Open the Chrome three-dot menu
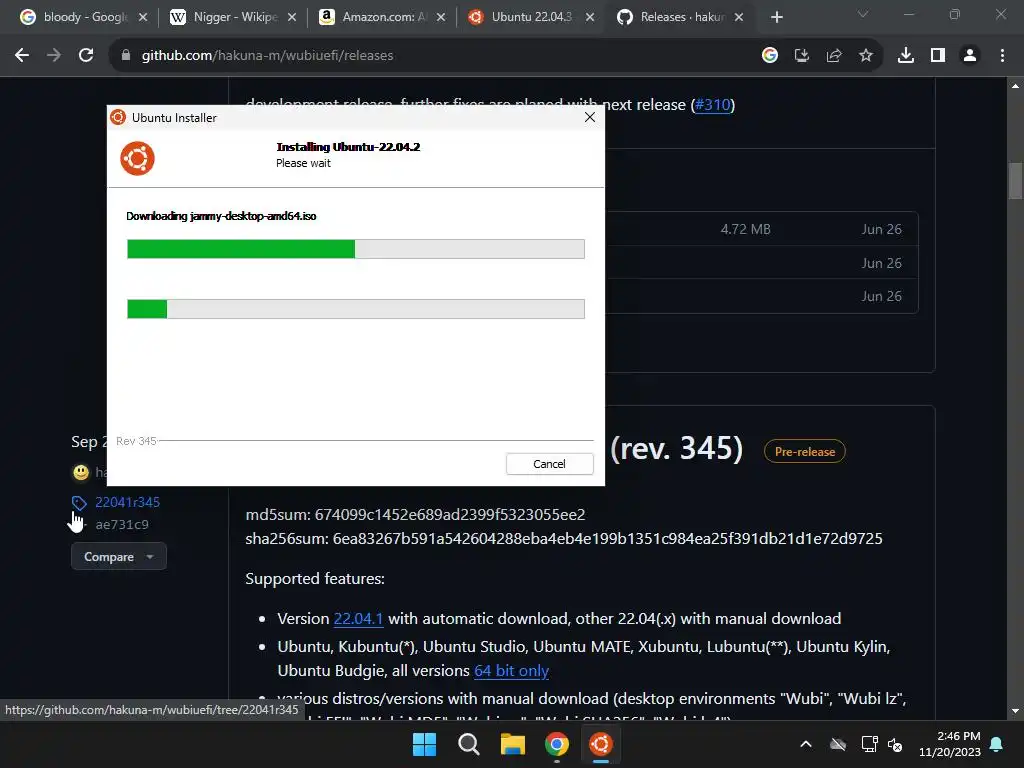This screenshot has height=768, width=1024. (x=1002, y=56)
